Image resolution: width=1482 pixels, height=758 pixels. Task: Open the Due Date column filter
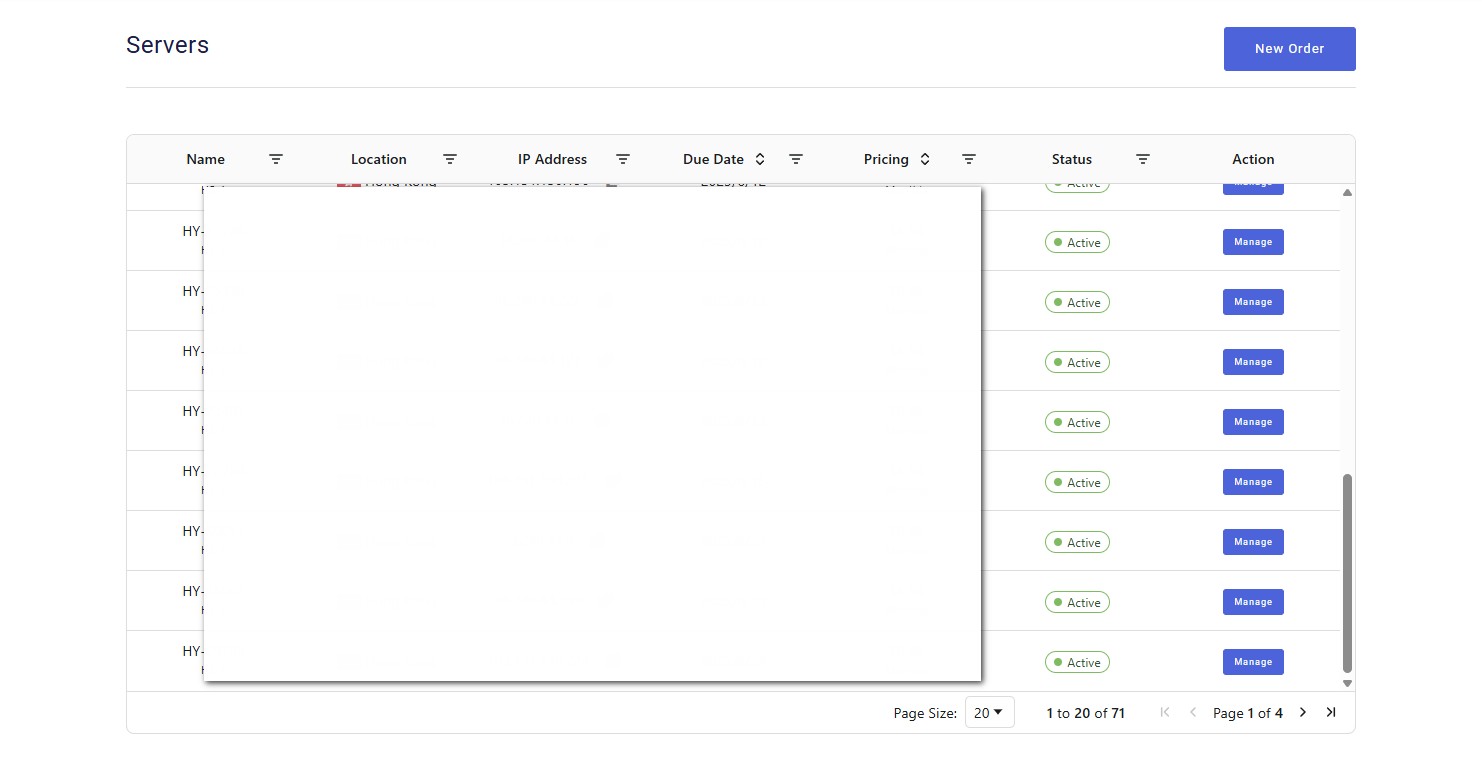click(796, 159)
